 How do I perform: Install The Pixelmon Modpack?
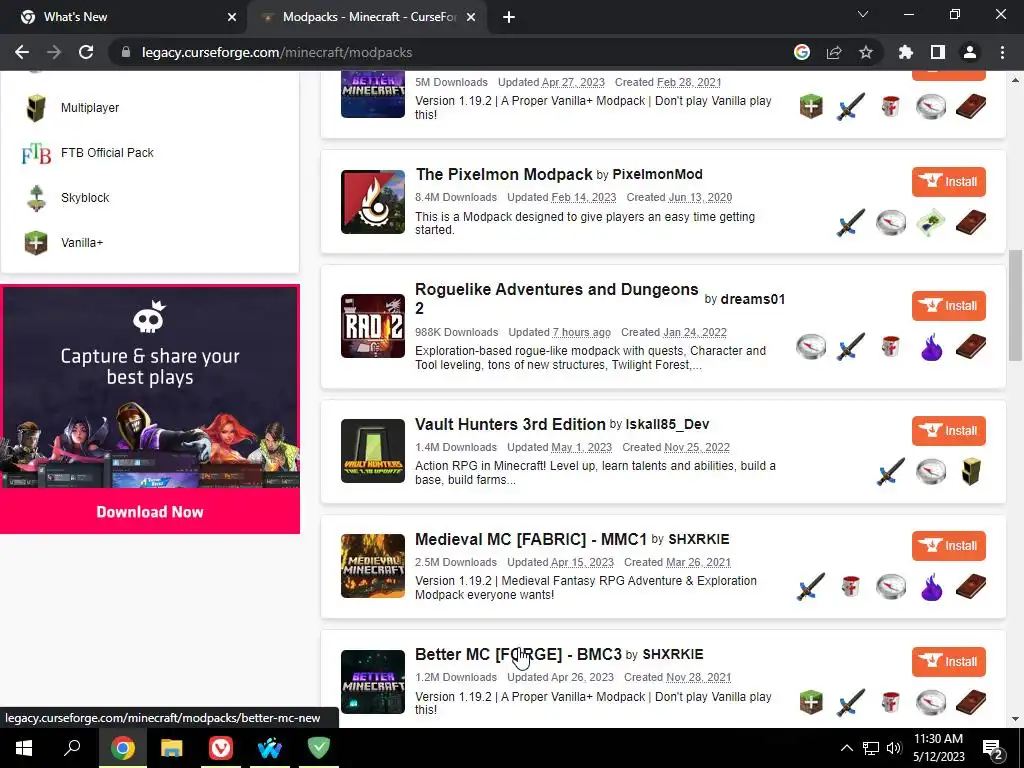[x=948, y=182]
